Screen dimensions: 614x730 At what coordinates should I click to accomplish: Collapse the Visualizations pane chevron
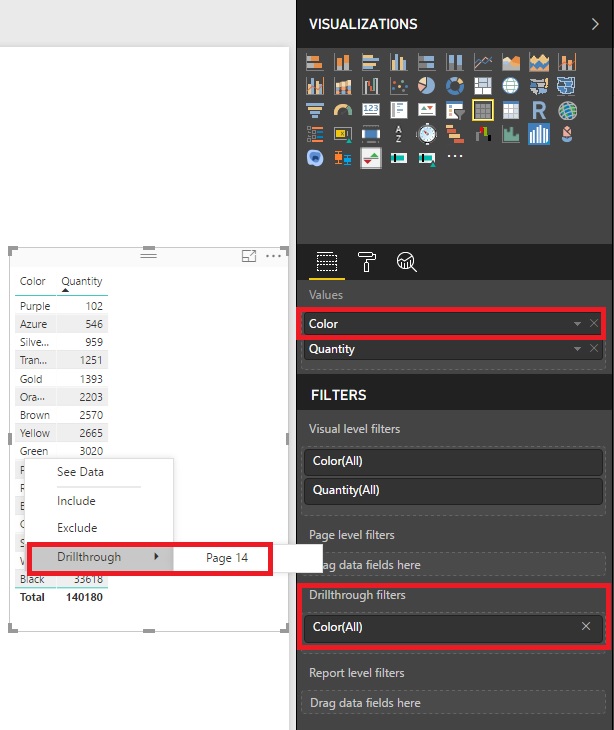pos(595,24)
